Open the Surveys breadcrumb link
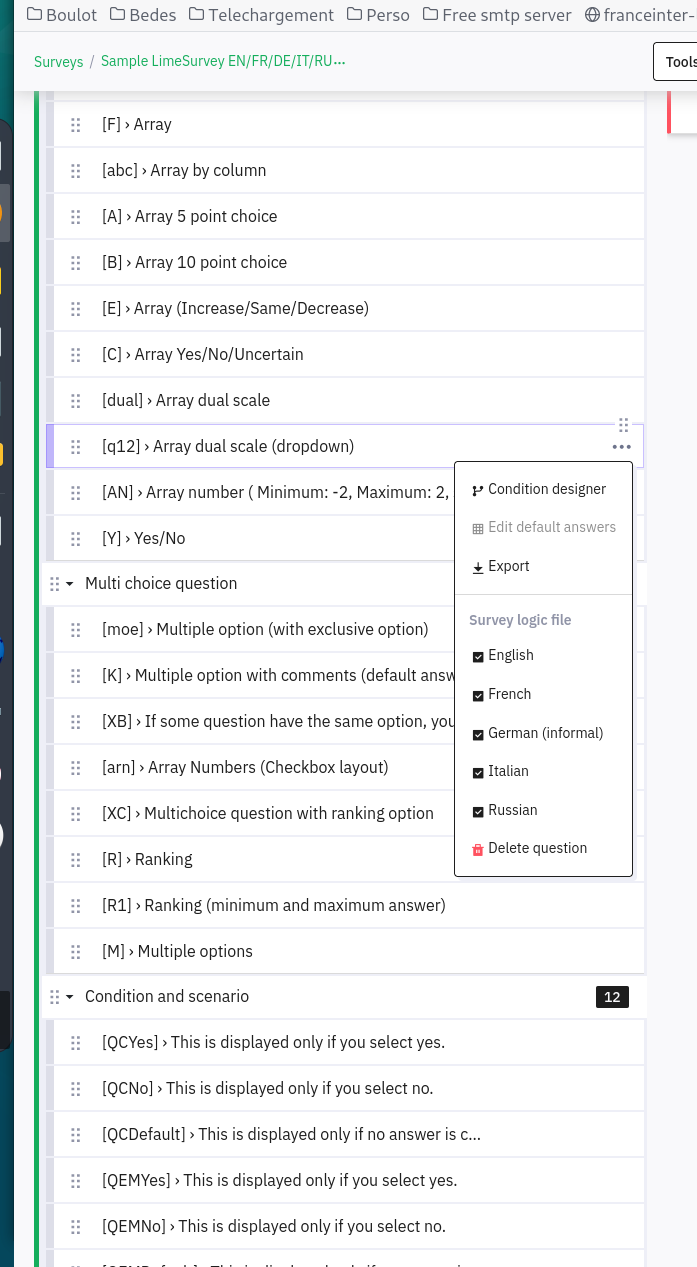 [59, 62]
